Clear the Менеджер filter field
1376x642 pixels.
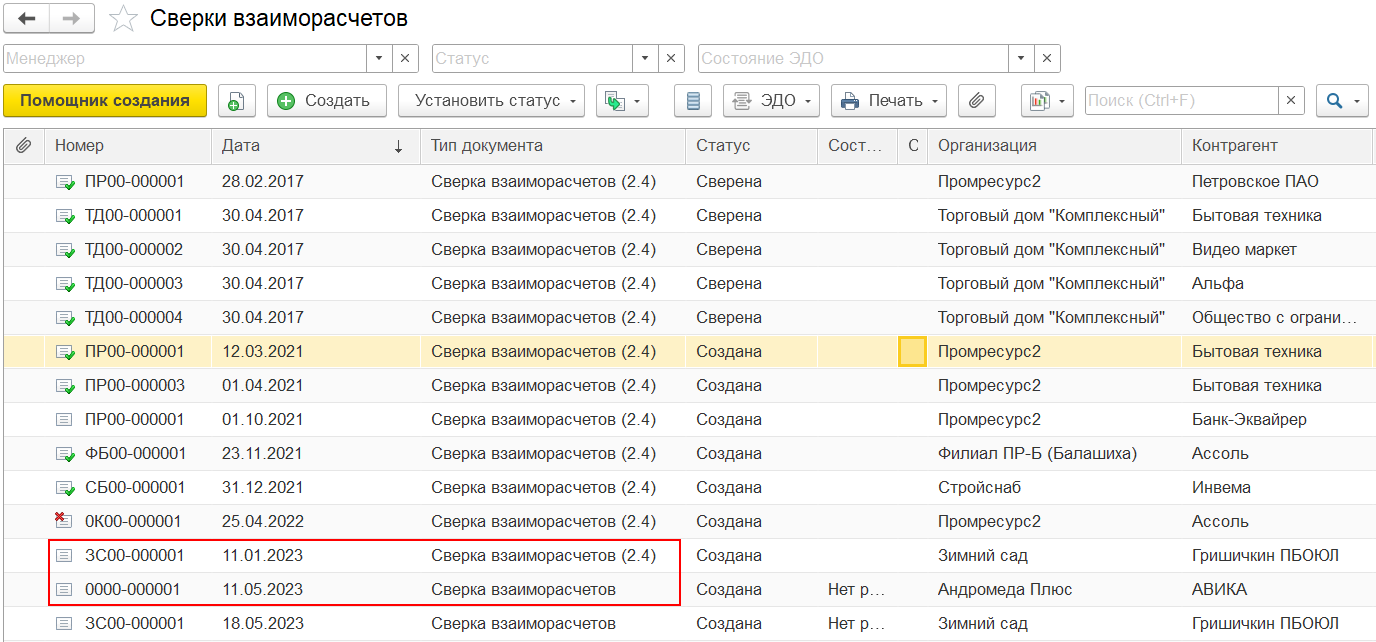coord(405,58)
